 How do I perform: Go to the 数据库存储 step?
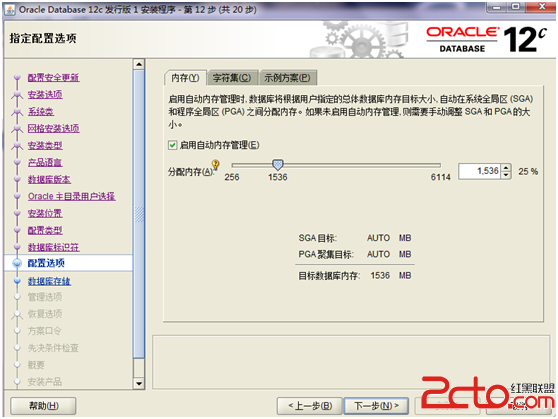(x=49, y=282)
